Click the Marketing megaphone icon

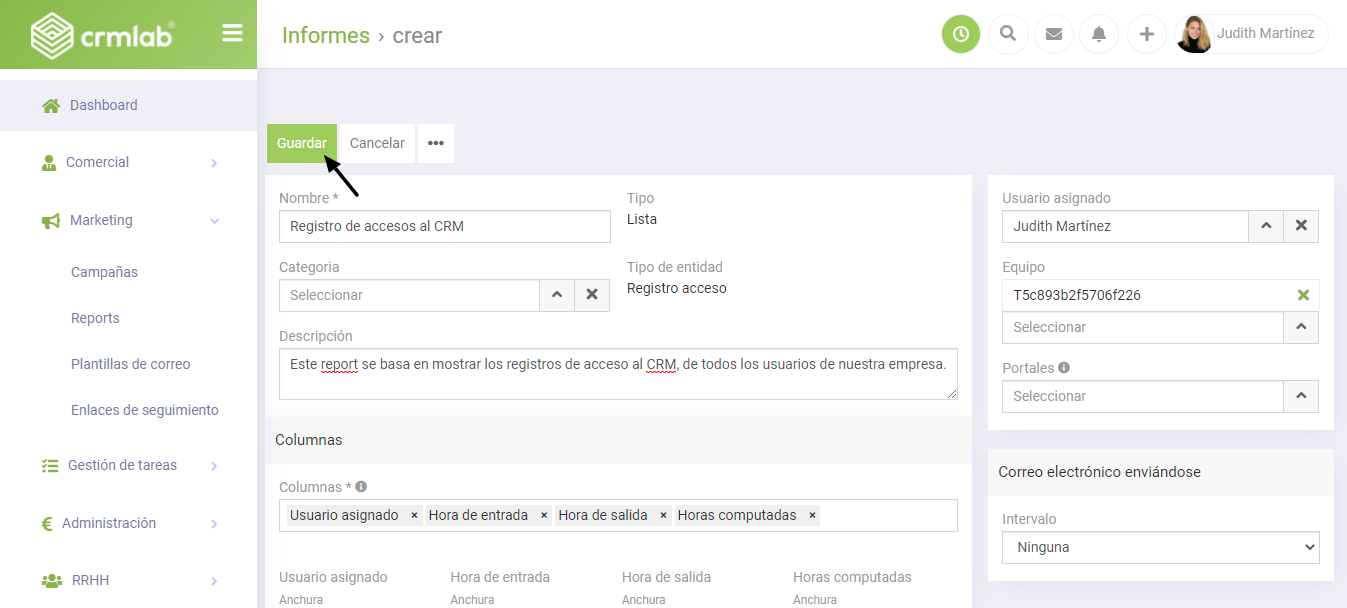click(50, 220)
